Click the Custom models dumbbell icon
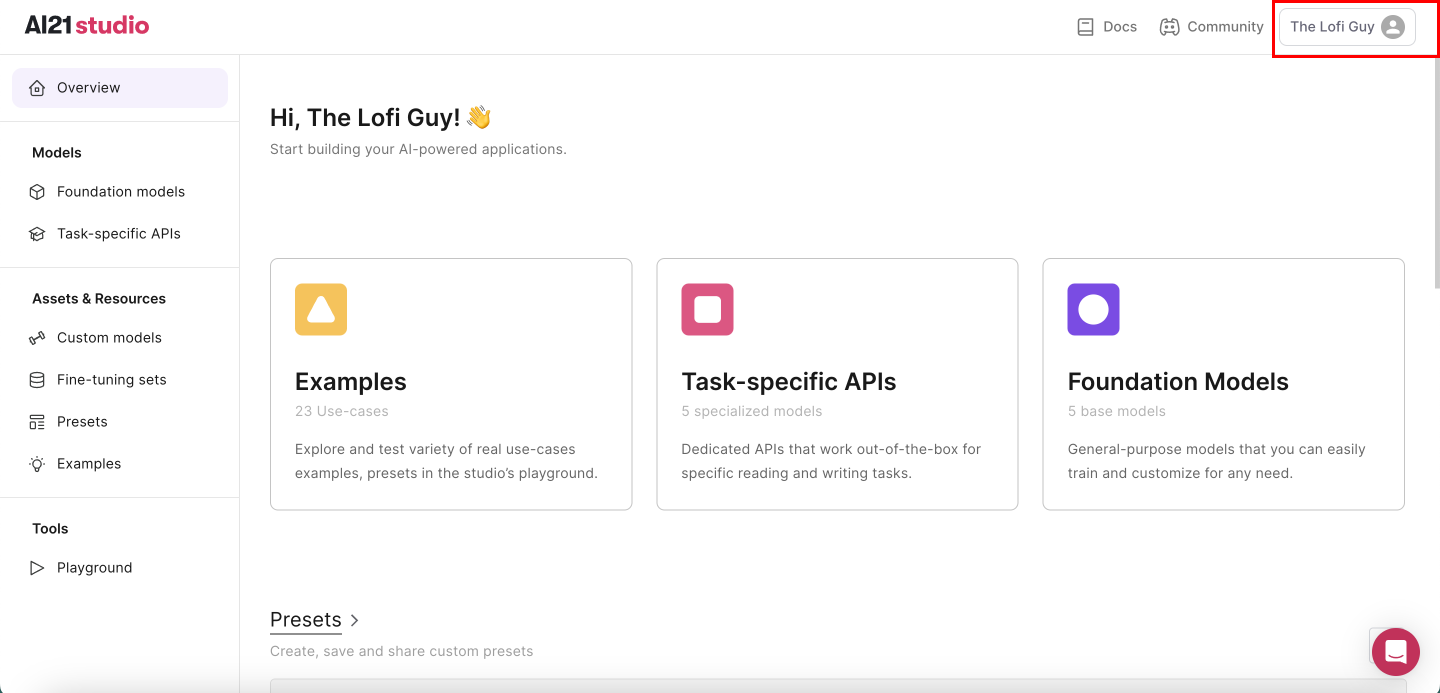This screenshot has width=1440, height=693. (x=37, y=338)
